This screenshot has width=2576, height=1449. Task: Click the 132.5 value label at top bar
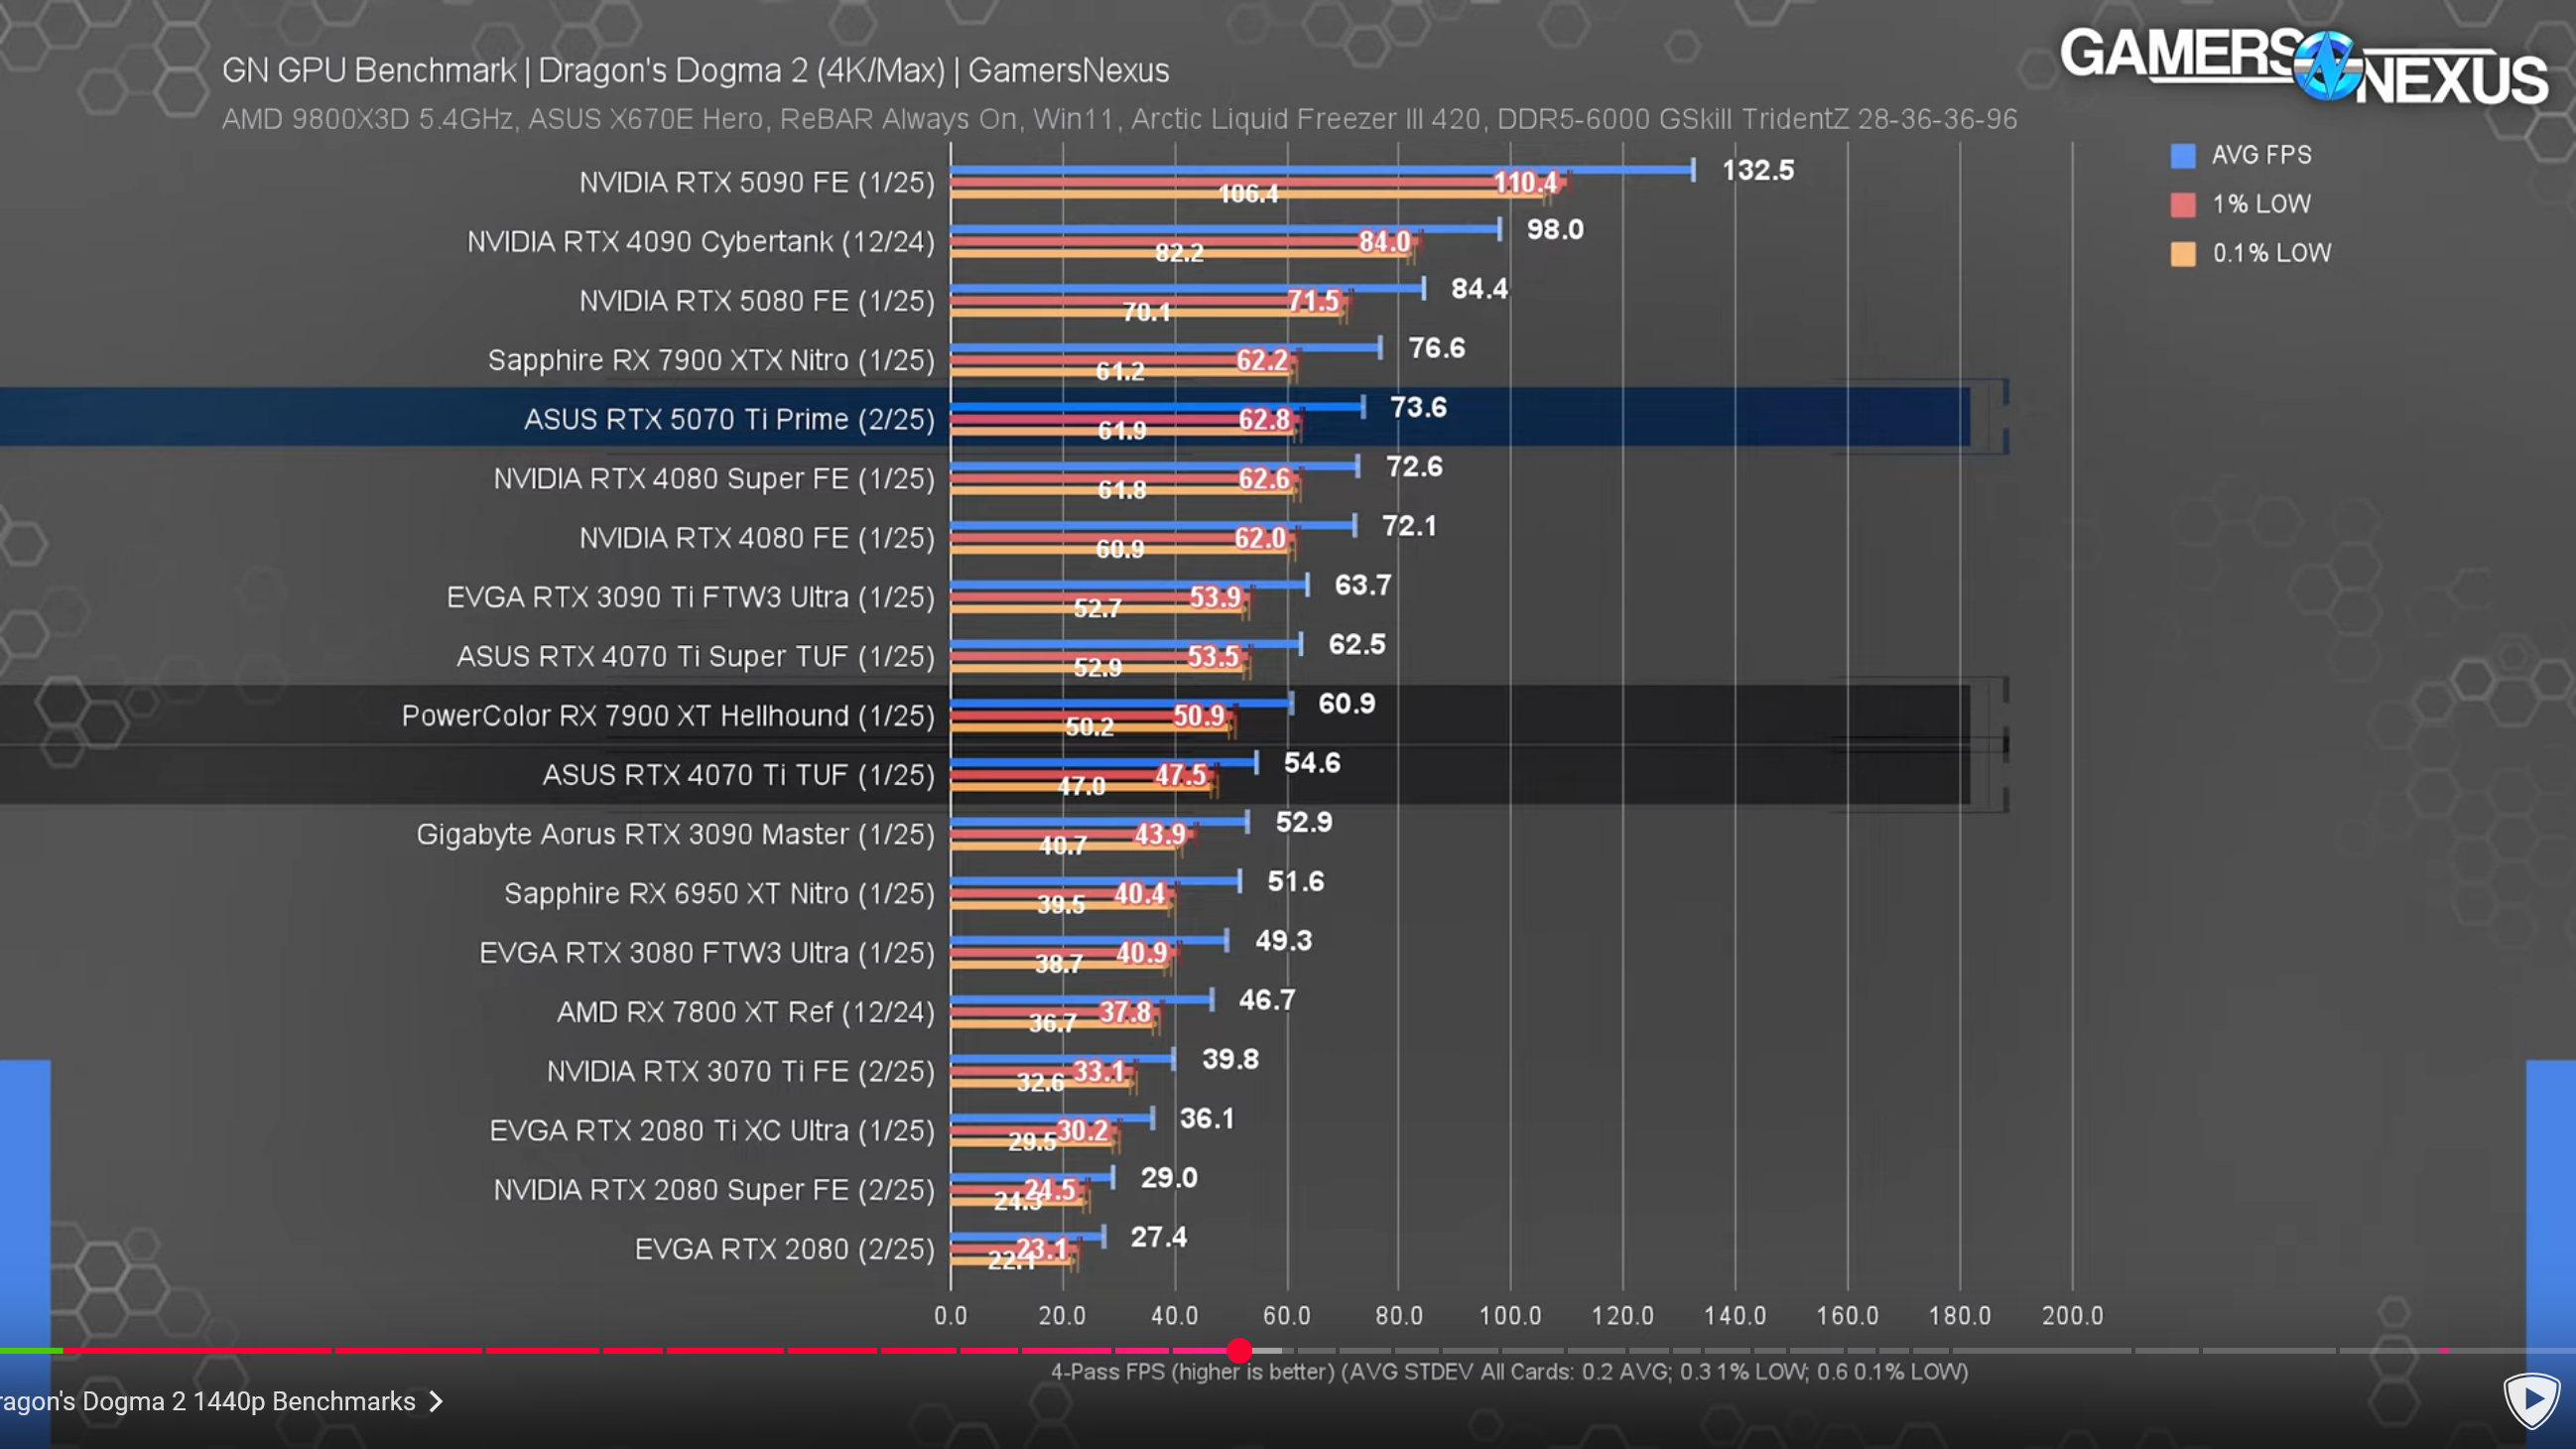pos(1757,170)
